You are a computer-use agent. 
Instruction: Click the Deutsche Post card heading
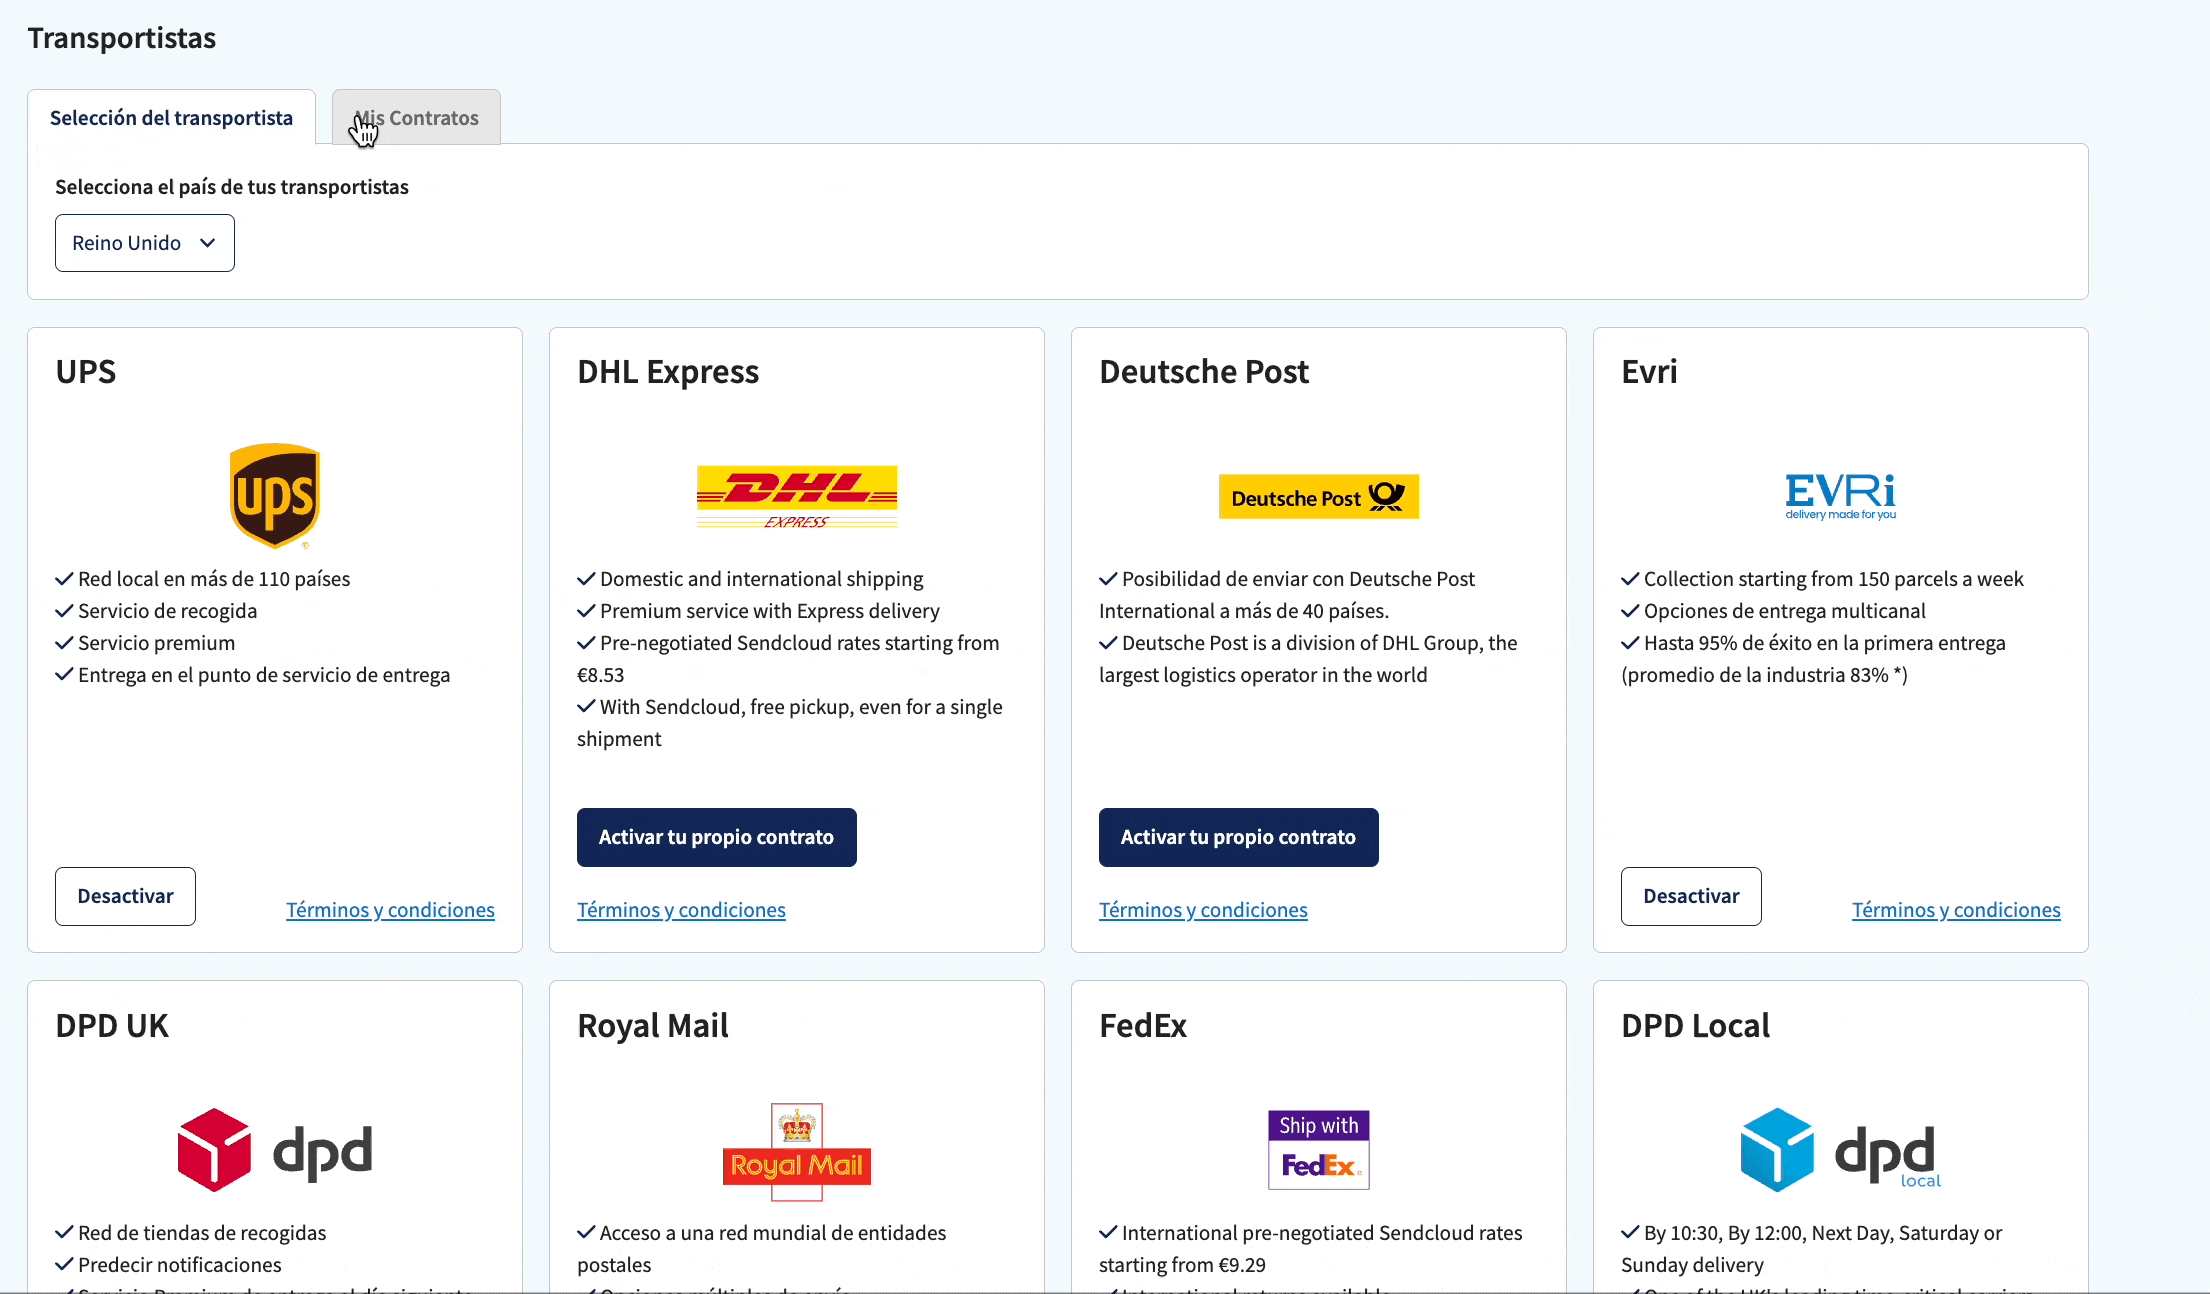[x=1204, y=372]
